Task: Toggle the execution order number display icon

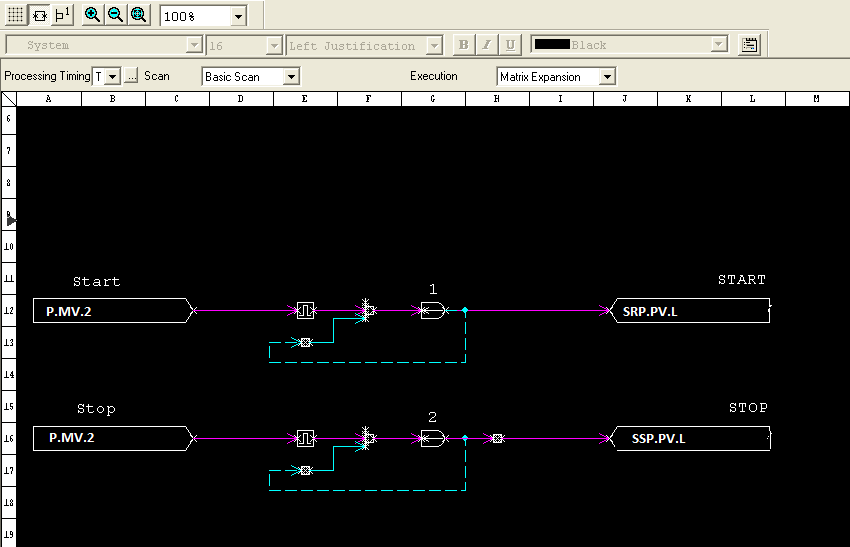Action: click(62, 15)
